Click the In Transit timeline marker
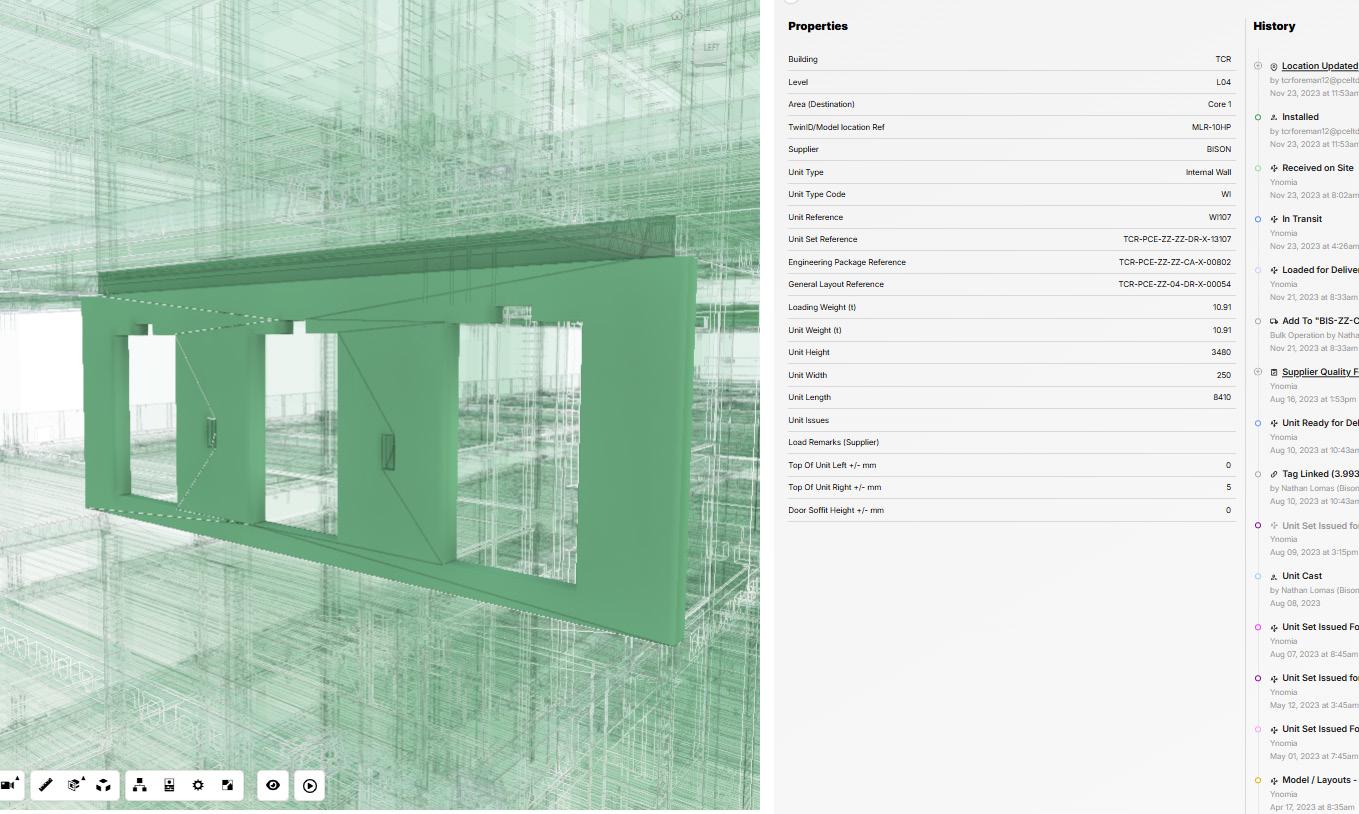Viewport: 1359px width, 814px height. (x=1258, y=219)
